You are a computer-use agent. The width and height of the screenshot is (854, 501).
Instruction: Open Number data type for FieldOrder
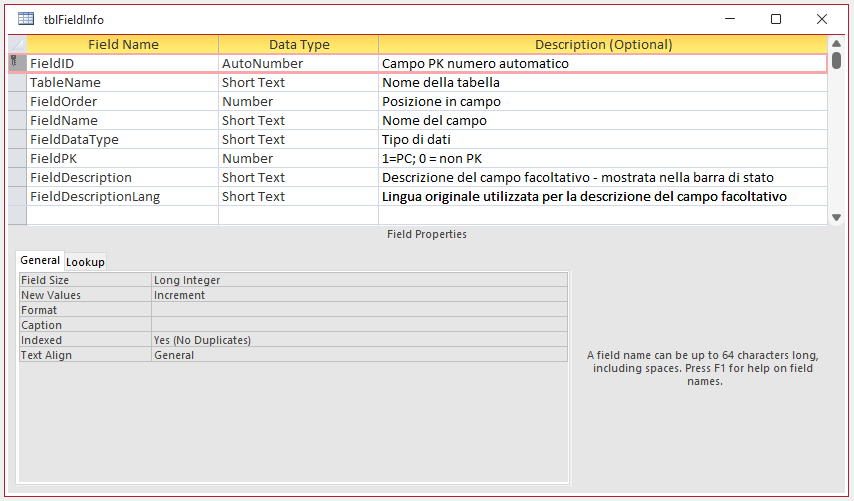299,102
